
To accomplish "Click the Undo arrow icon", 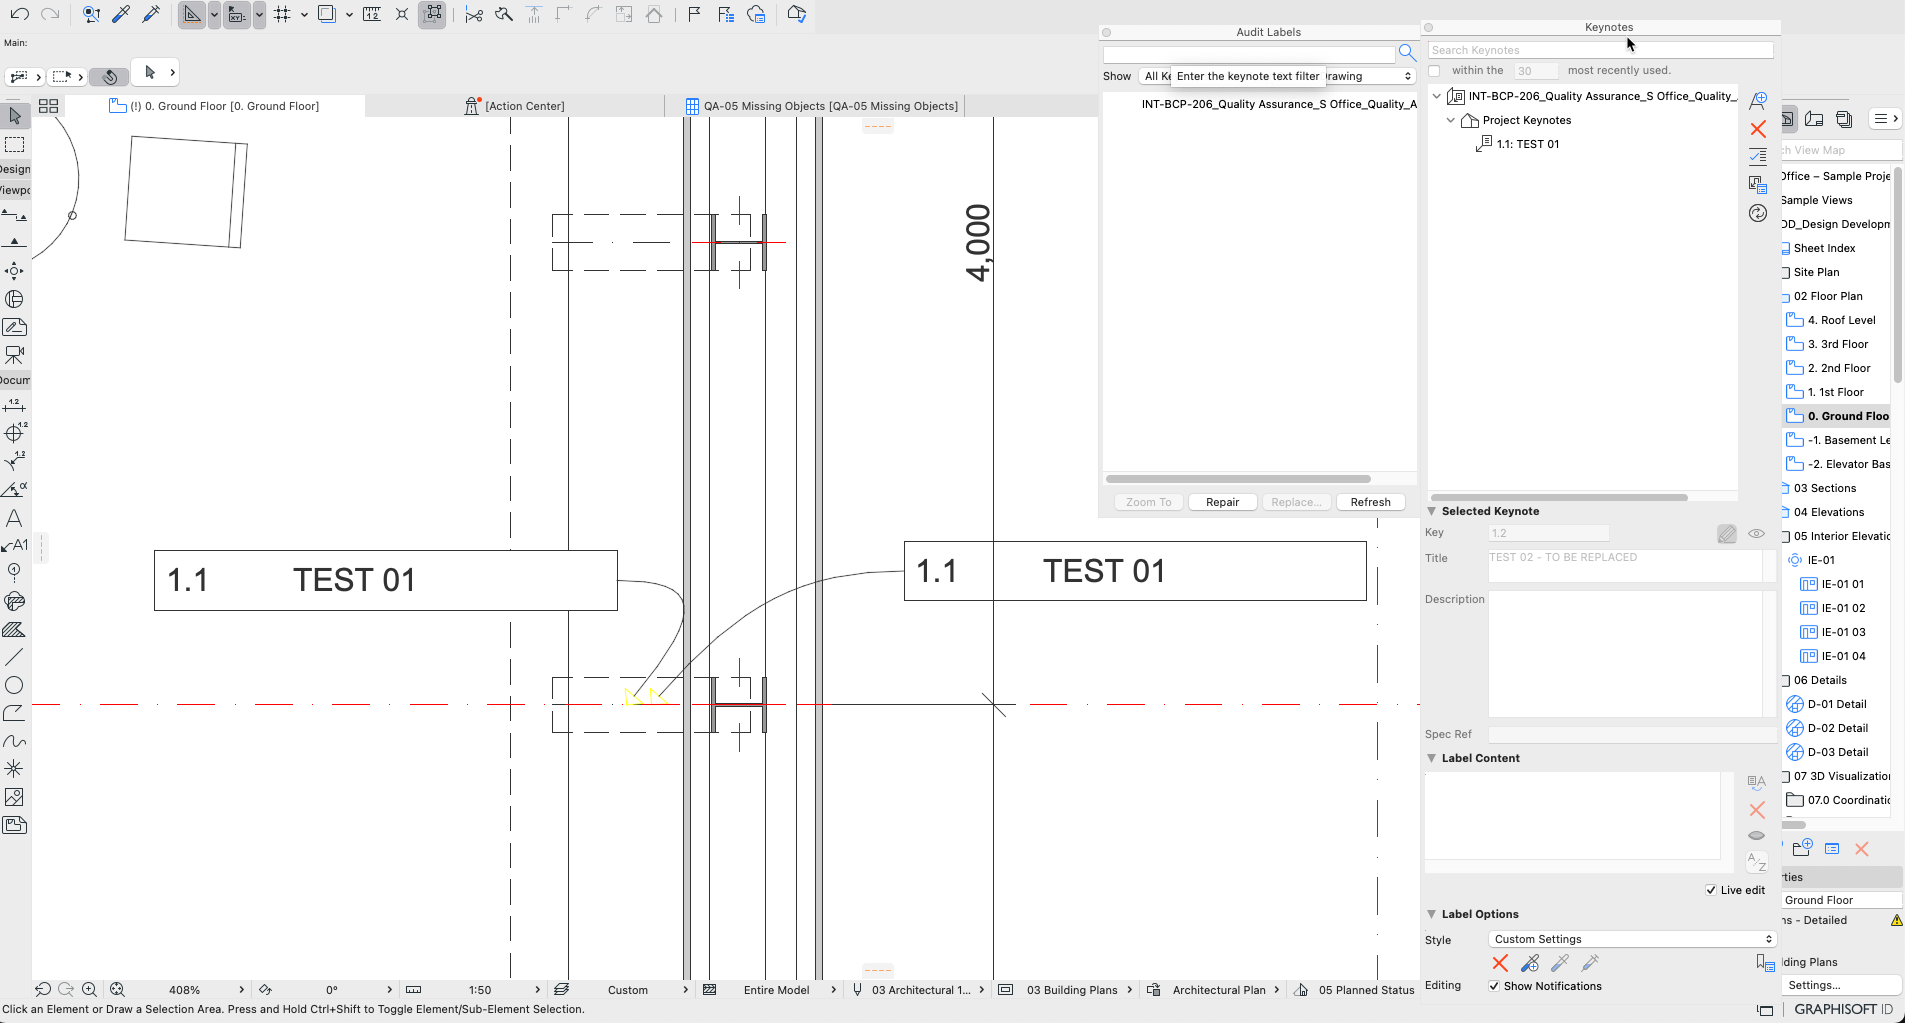I will [19, 14].
